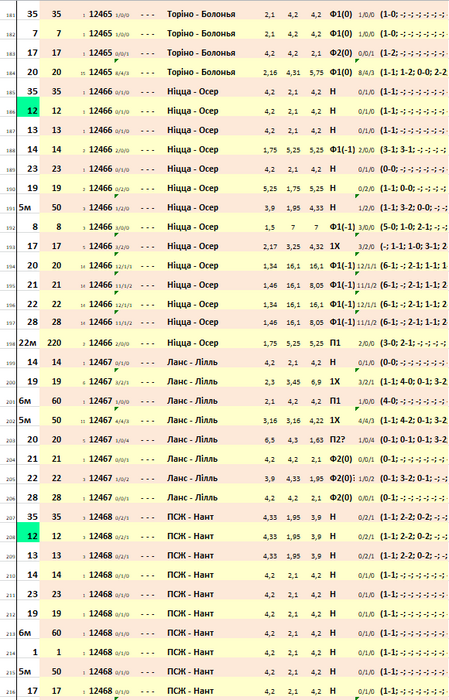Select the 6,5 odds cell in row 203
The image size is (449, 700).
click(x=270, y=440)
